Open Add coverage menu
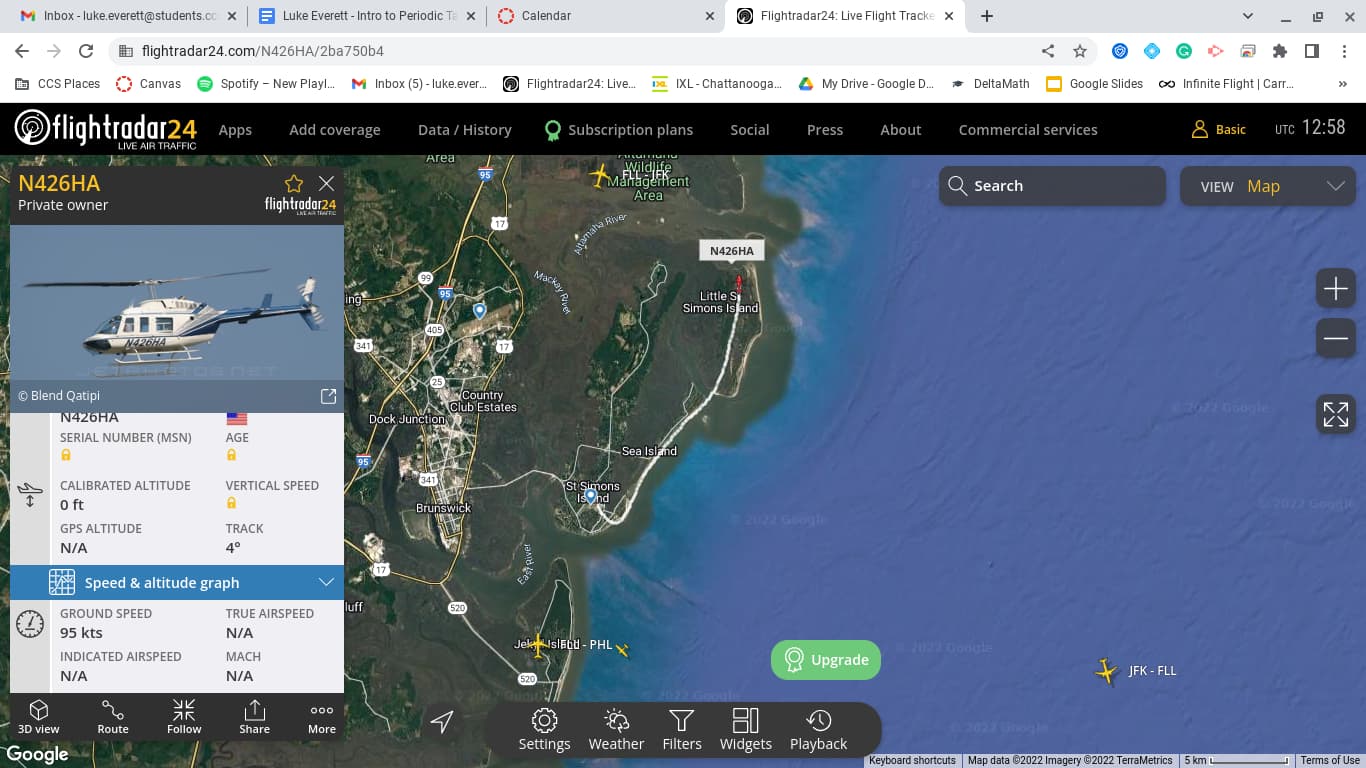The height and width of the screenshot is (768, 1366). tap(335, 130)
